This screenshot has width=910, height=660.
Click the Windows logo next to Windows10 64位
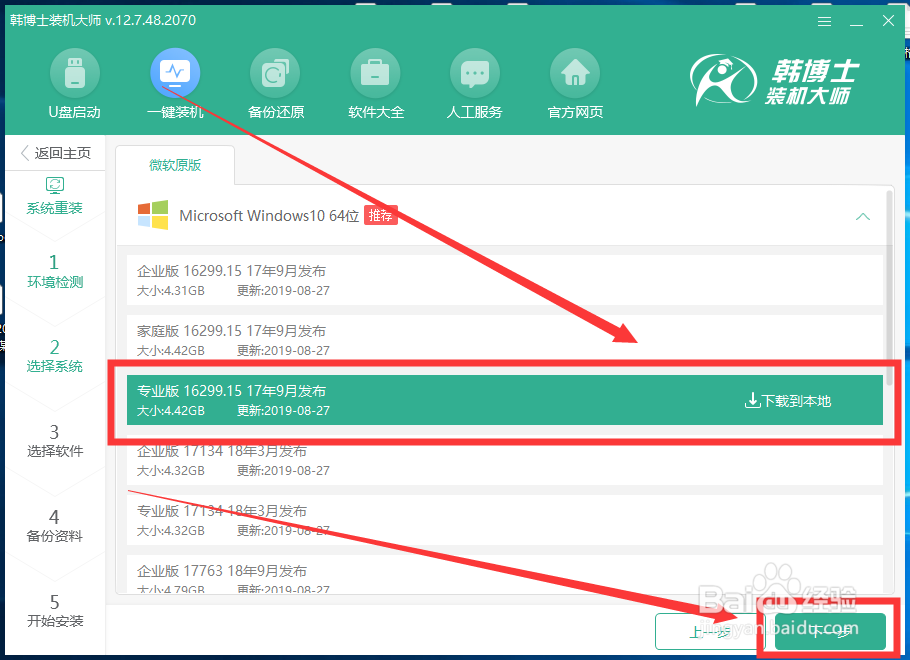pyautogui.click(x=153, y=215)
